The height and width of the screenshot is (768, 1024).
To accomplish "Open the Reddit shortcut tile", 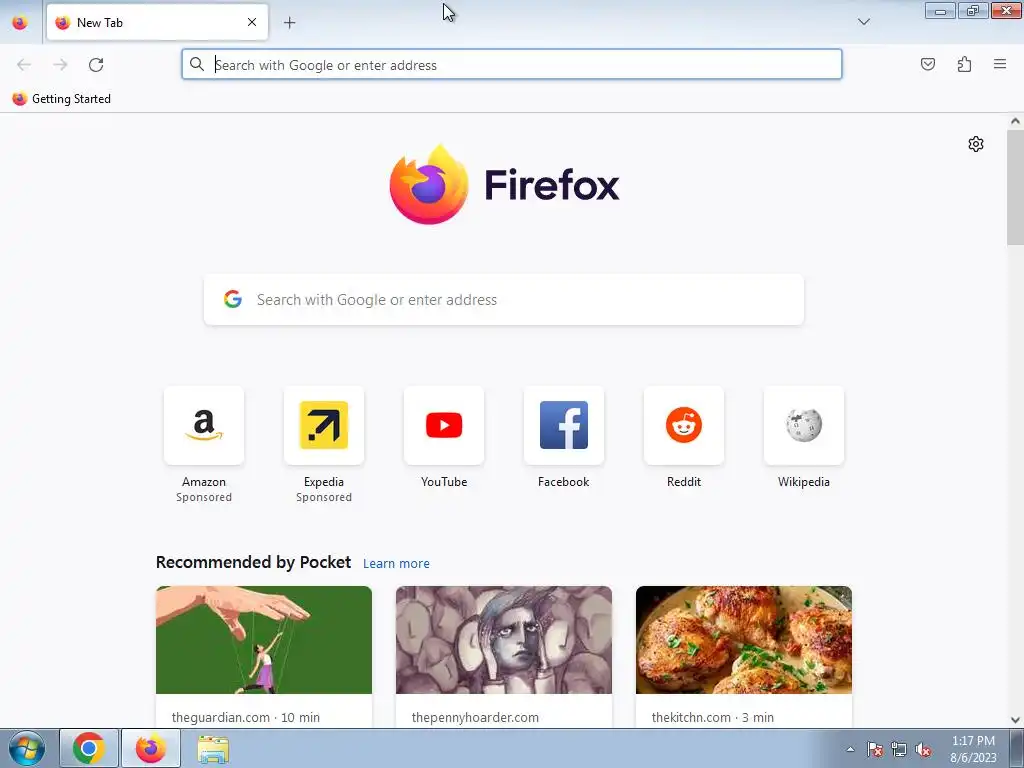I will tap(684, 425).
